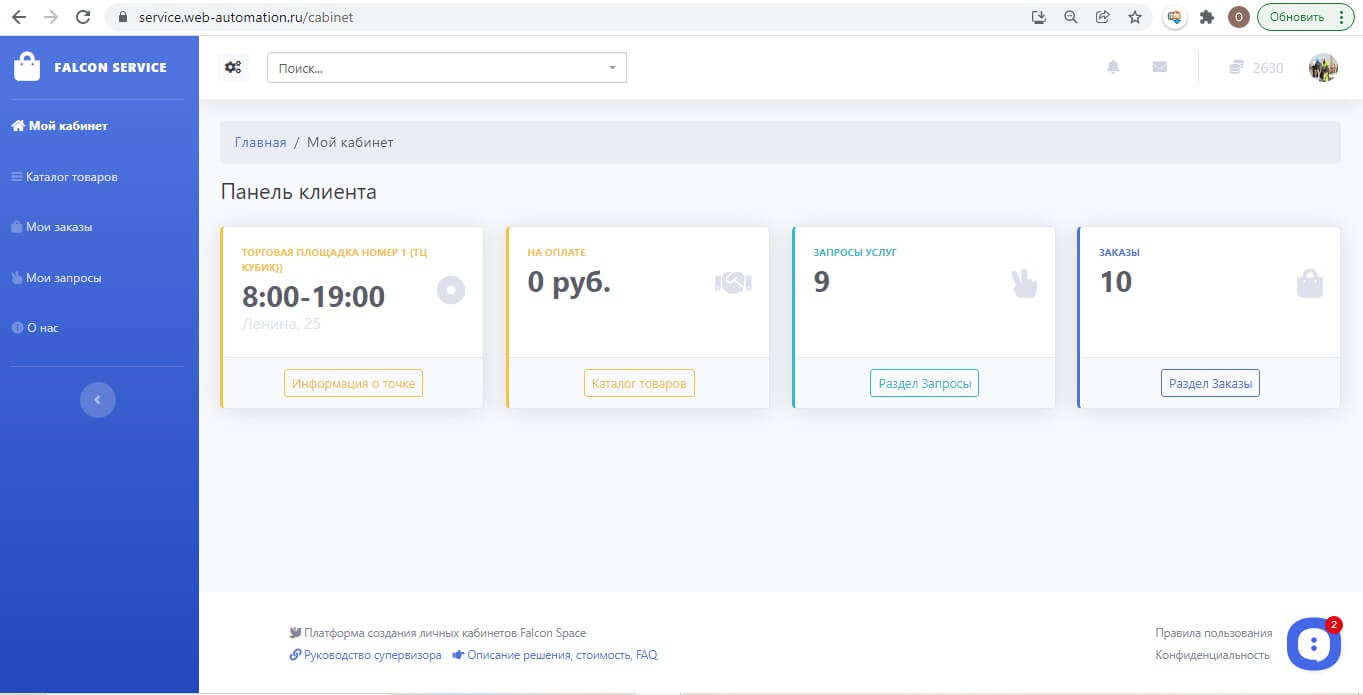Open the chat widget bubble
This screenshot has width=1363, height=695.
tap(1313, 644)
